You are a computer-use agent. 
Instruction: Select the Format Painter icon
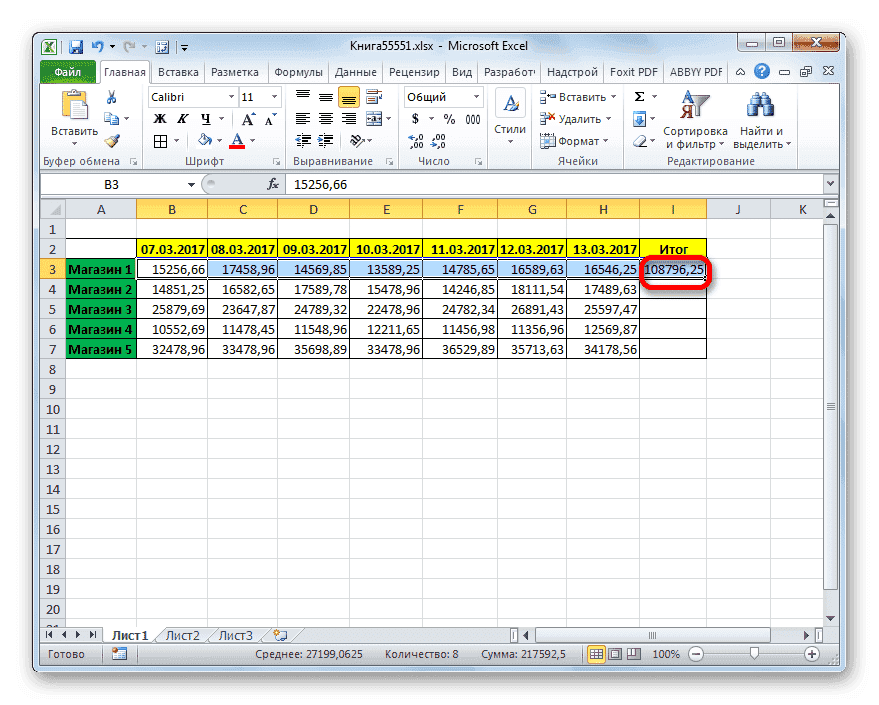[113, 139]
